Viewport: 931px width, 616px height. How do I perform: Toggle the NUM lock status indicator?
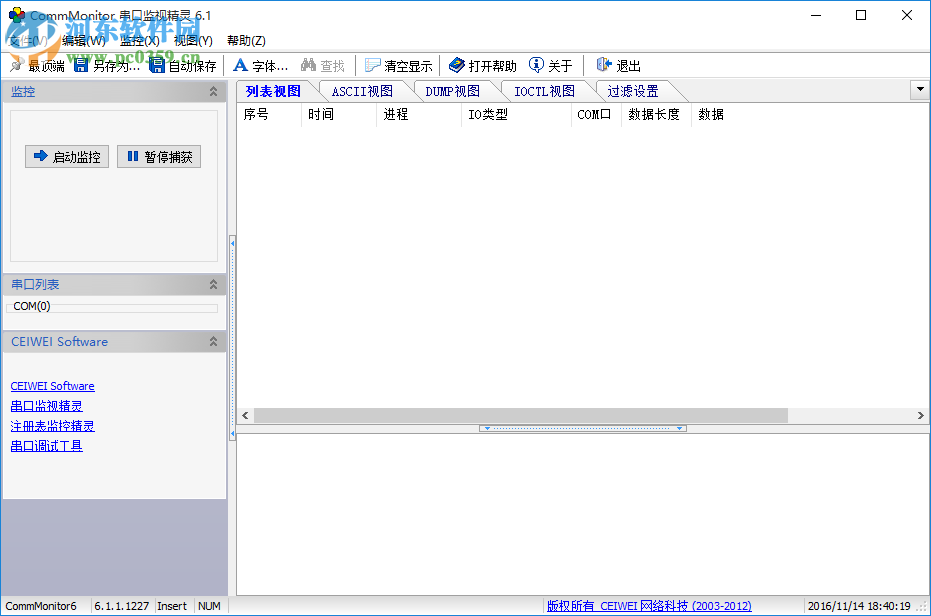209,605
